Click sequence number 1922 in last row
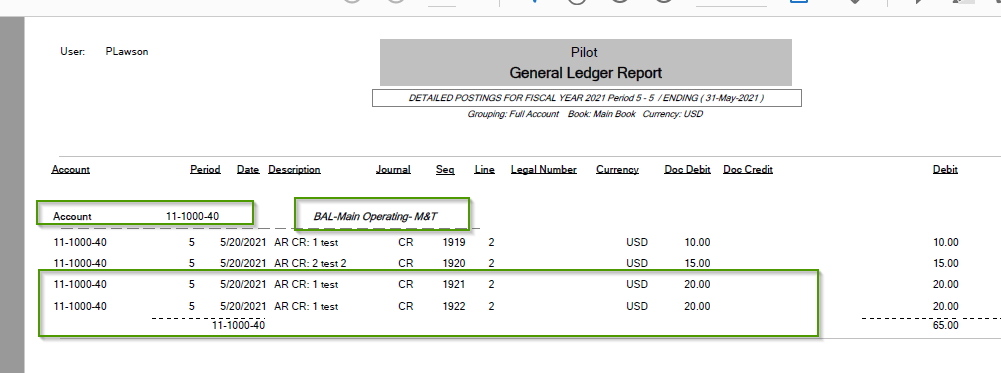This screenshot has height=373, width=1001. (x=454, y=307)
